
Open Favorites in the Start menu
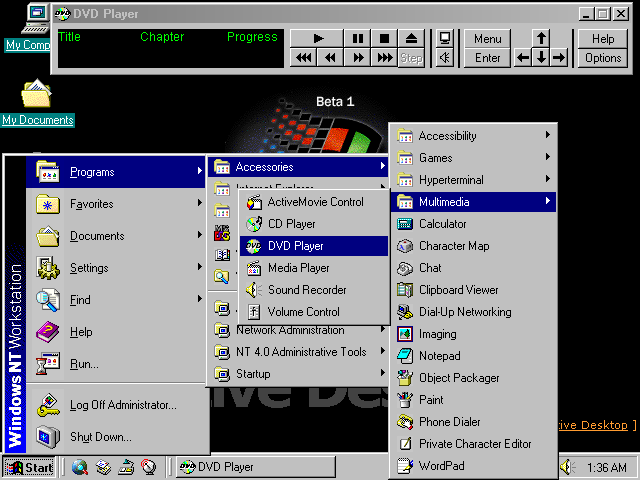116,204
